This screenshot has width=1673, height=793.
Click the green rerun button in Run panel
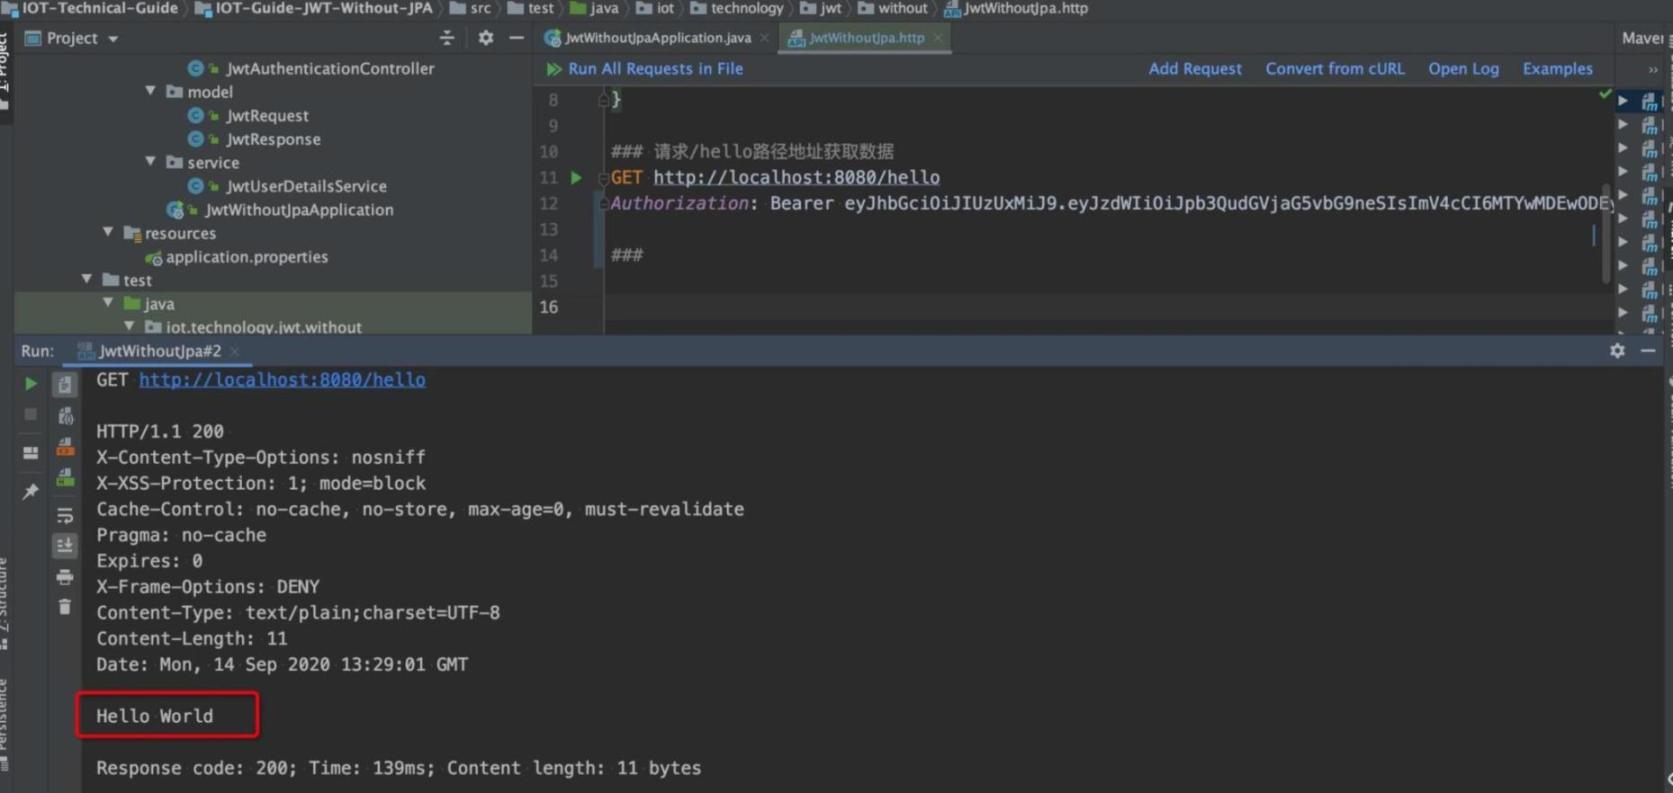coord(31,384)
